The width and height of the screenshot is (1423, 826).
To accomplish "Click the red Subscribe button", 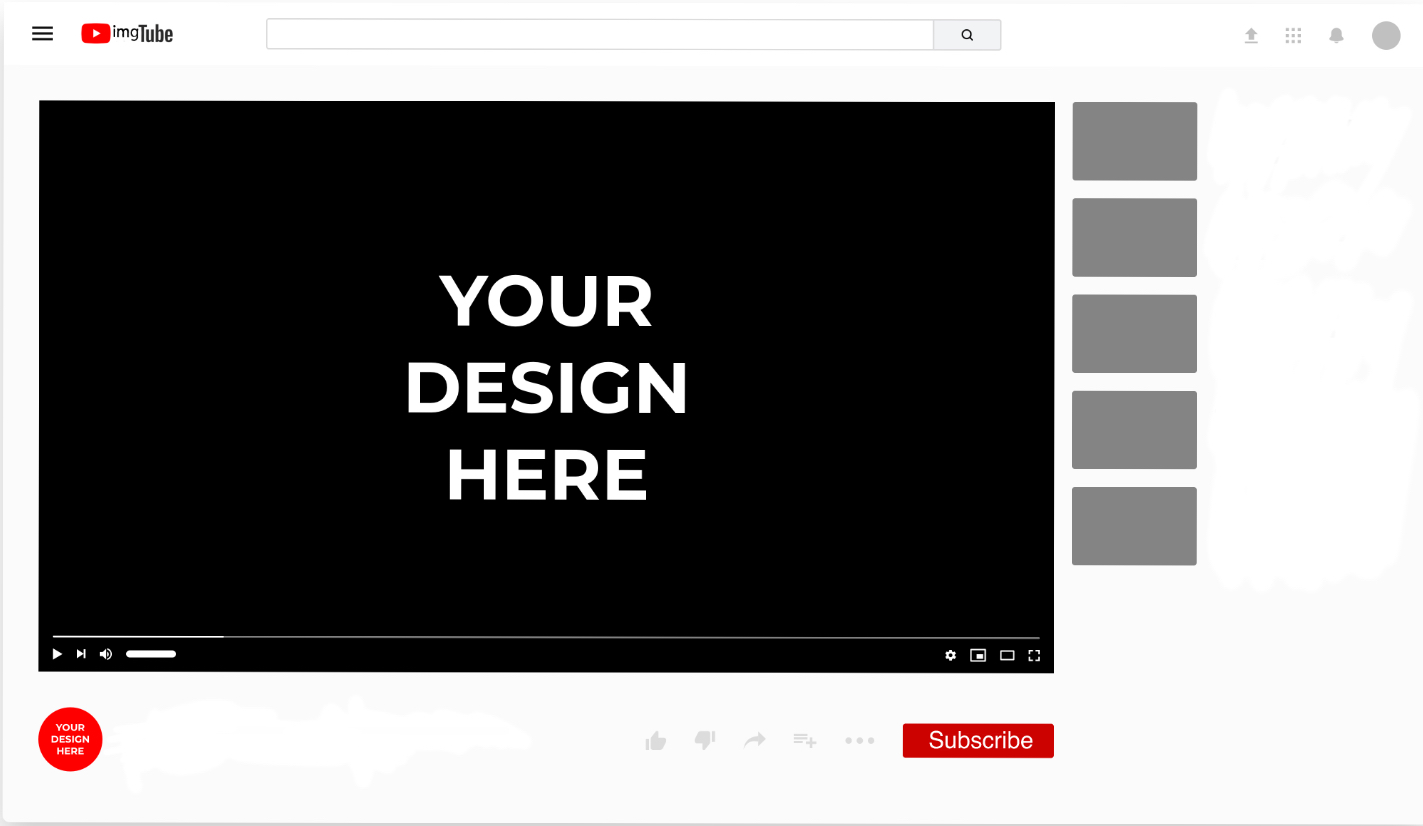I will (978, 740).
